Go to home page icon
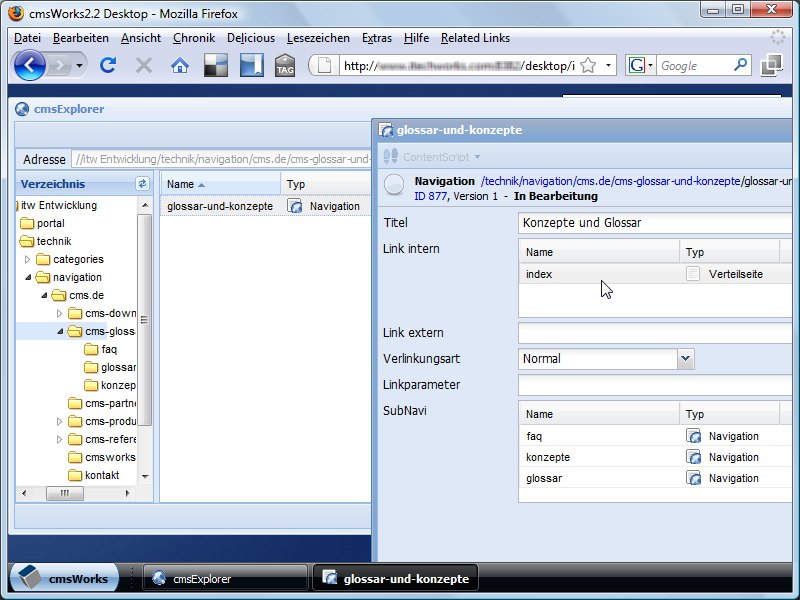 point(180,65)
